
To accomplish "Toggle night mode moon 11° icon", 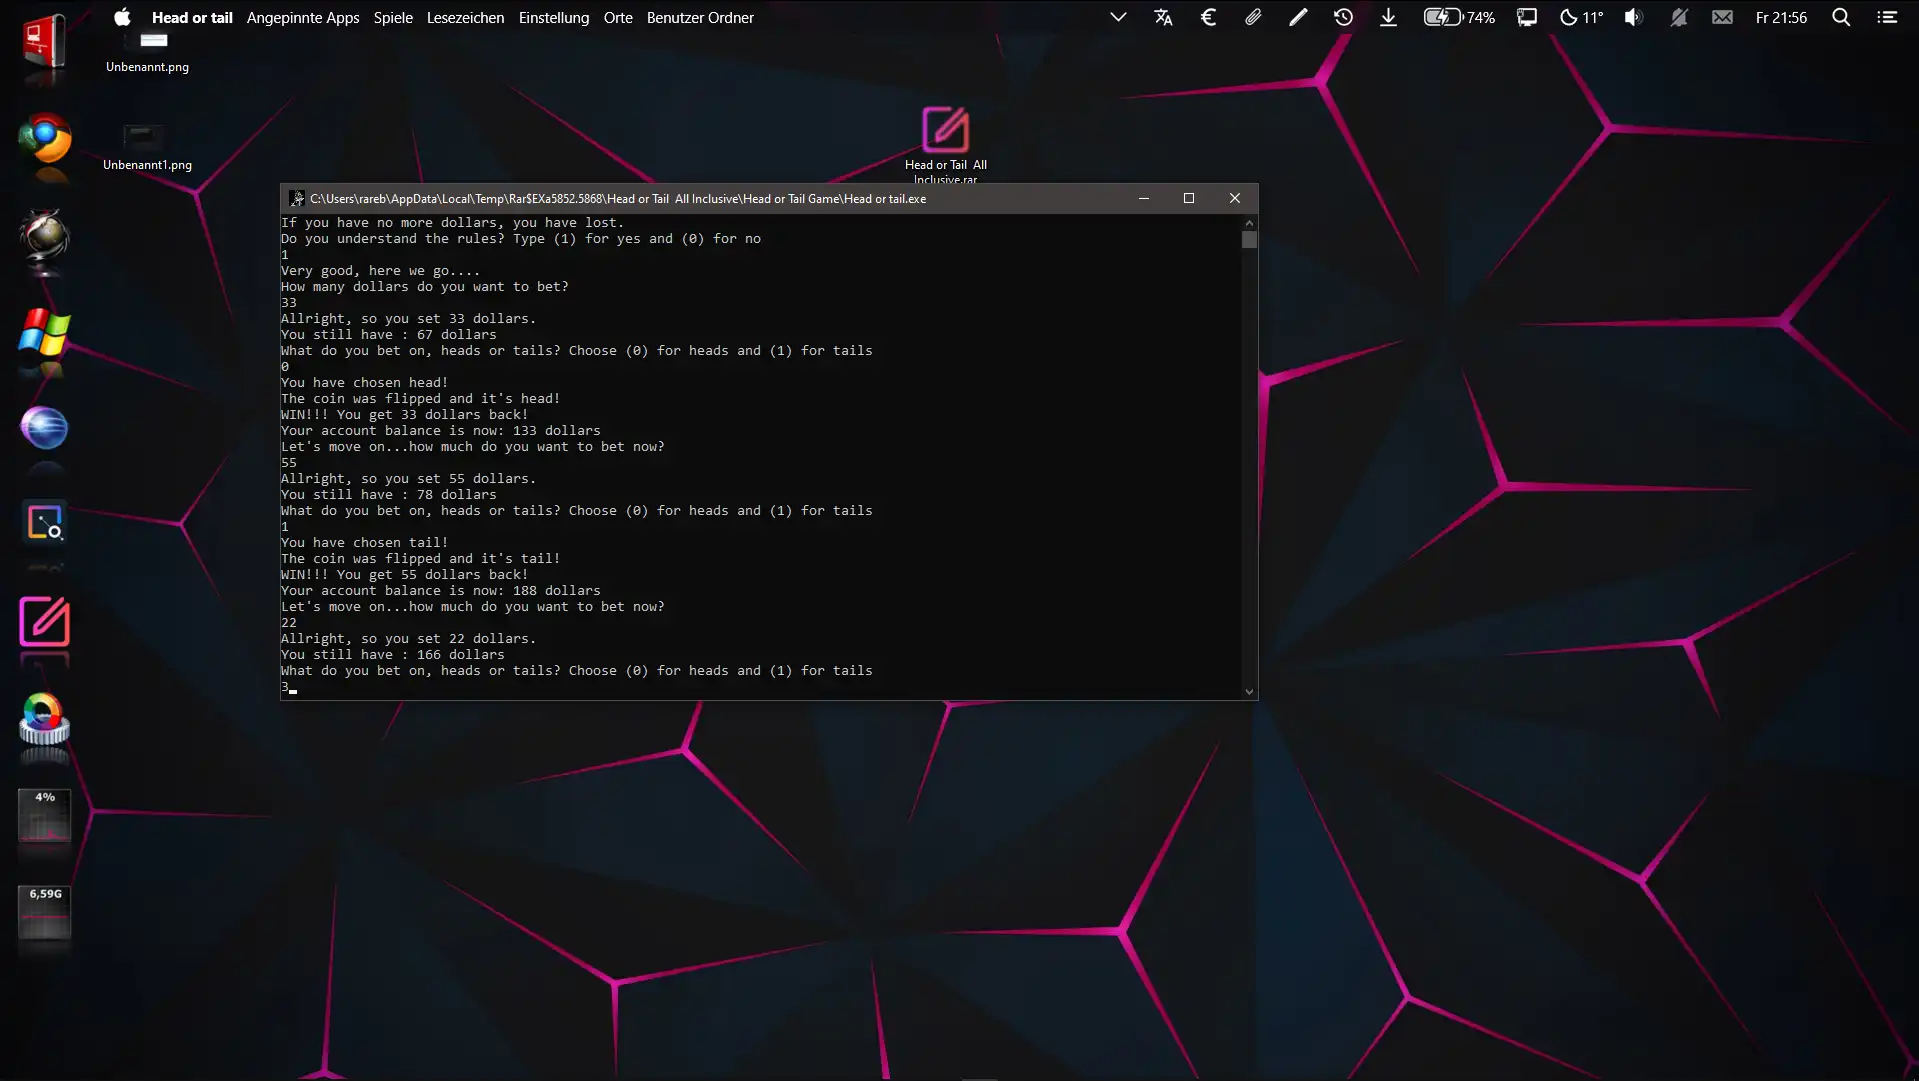I will 1581,17.
